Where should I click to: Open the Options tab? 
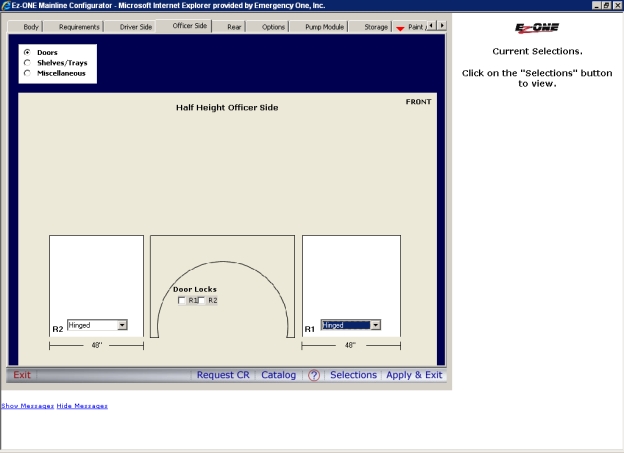click(x=273, y=27)
